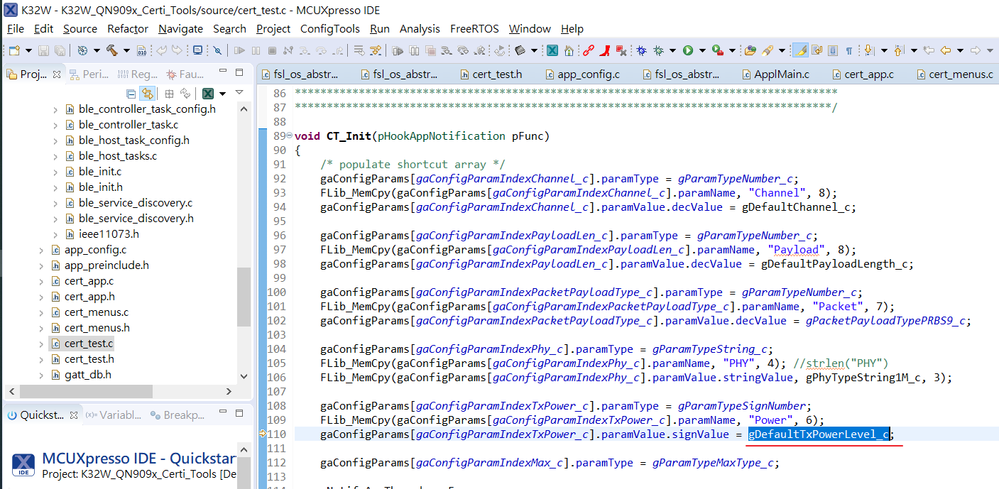This screenshot has height=489, width=999.
Task: Switch to the Faults view tab
Action: tap(184, 74)
